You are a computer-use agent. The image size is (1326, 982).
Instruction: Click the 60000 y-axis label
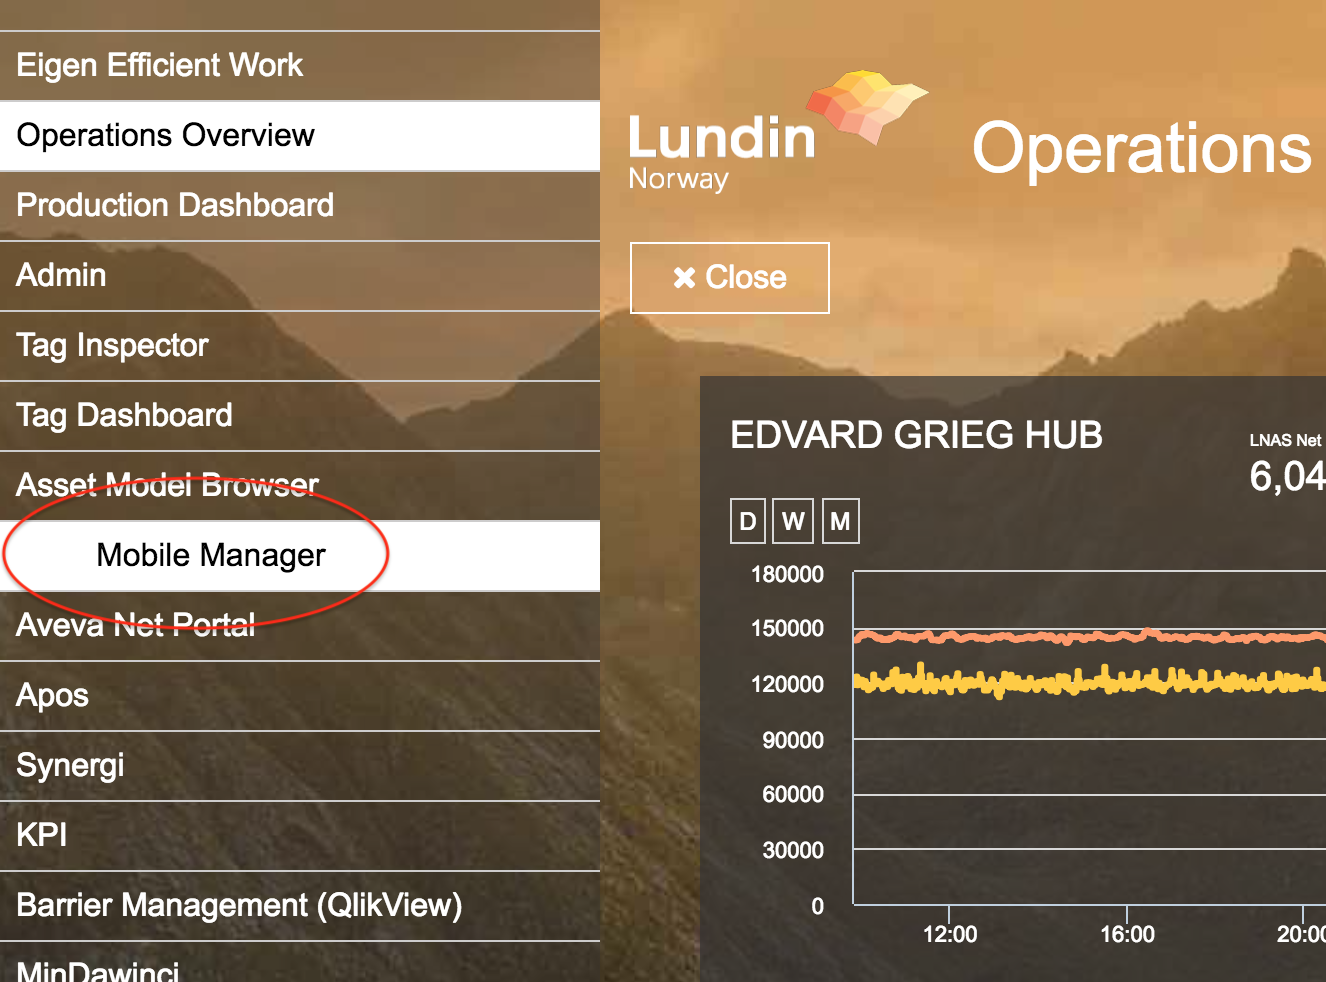coord(793,795)
